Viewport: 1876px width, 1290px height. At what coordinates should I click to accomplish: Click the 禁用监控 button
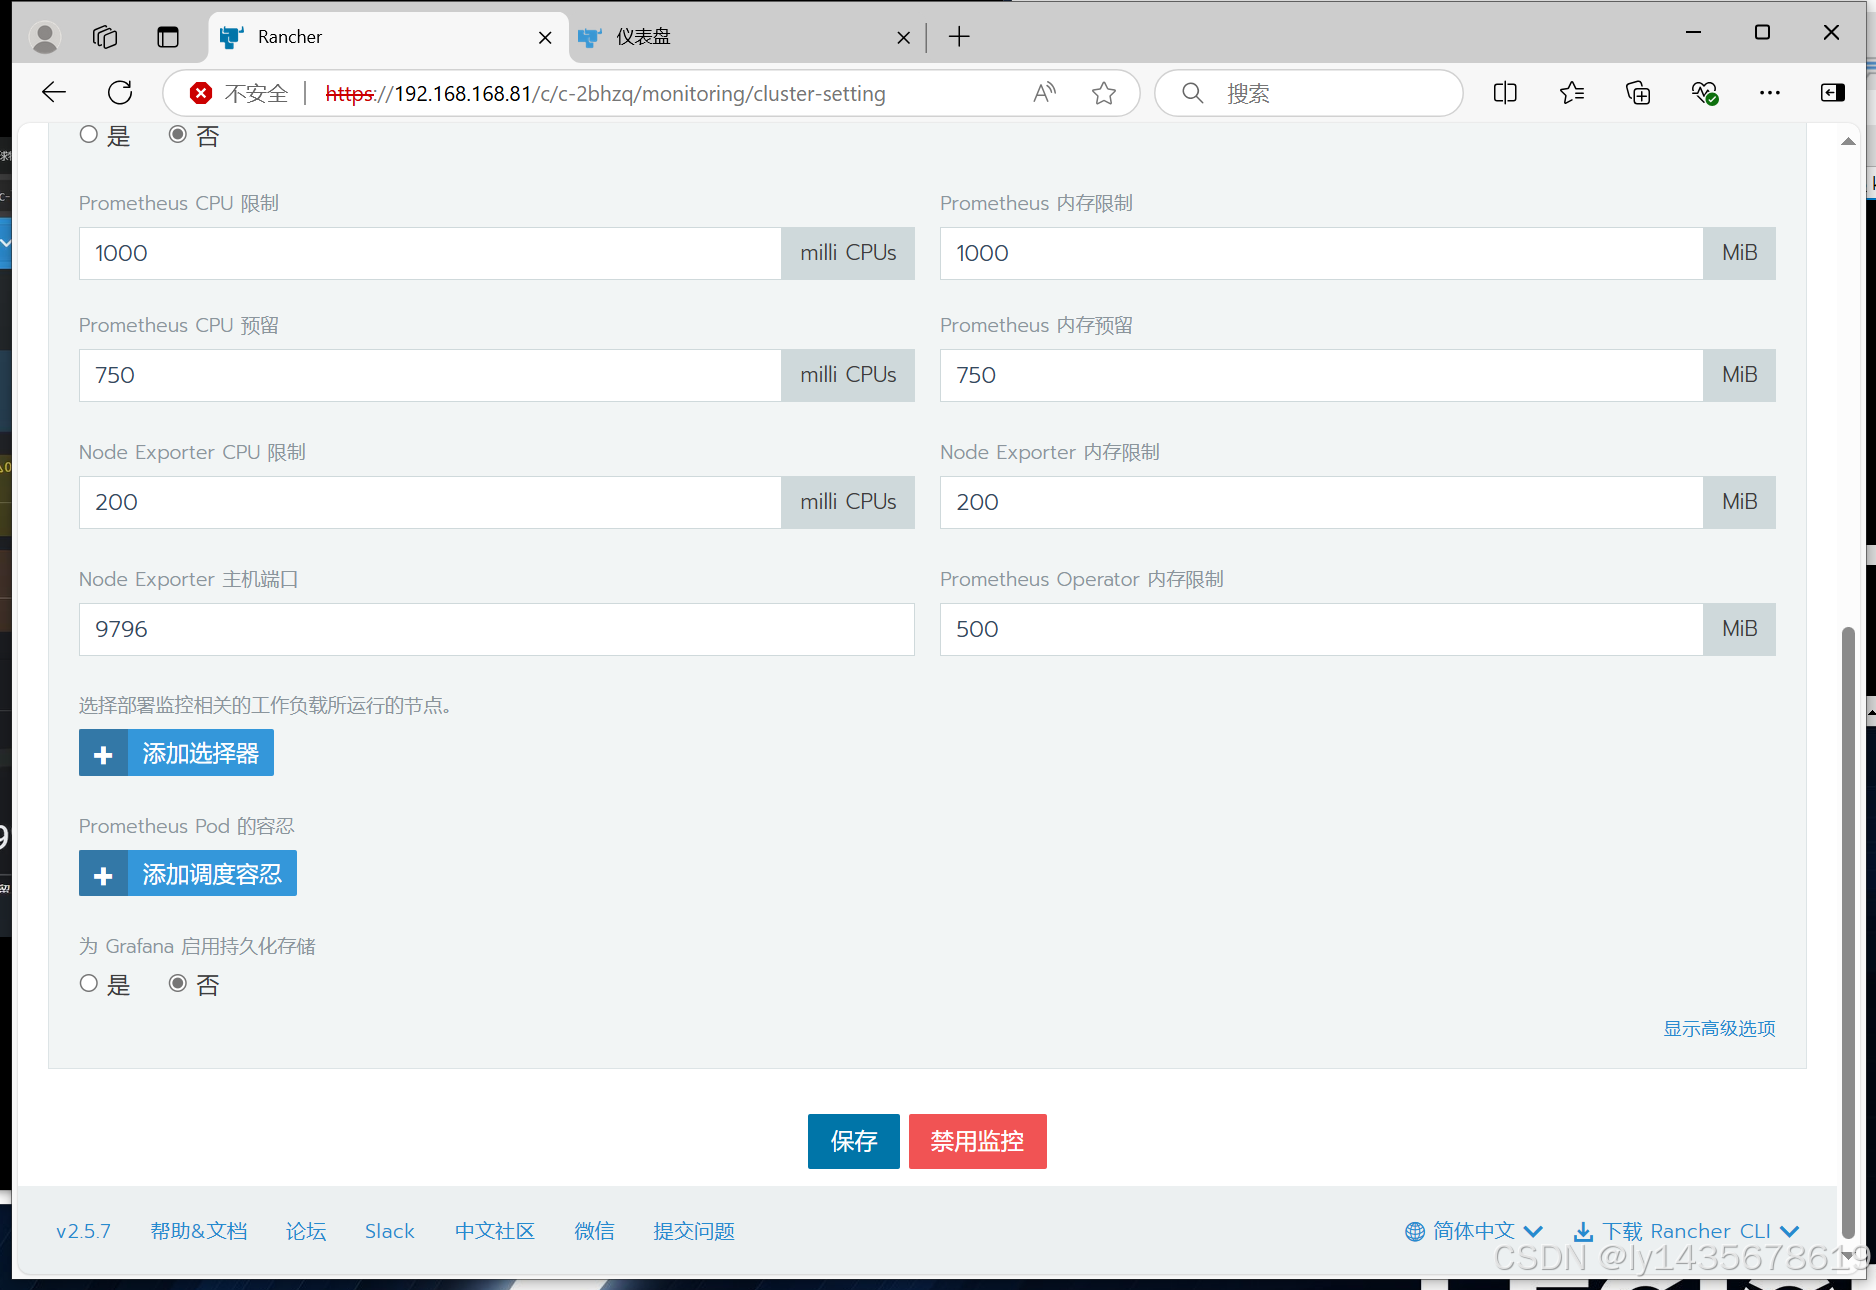point(977,1141)
